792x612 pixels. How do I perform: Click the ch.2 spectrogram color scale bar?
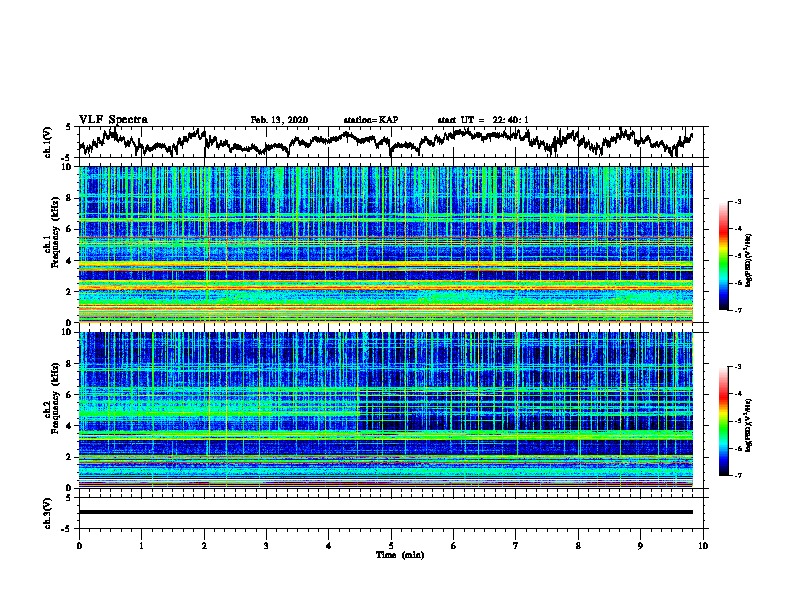(x=723, y=421)
